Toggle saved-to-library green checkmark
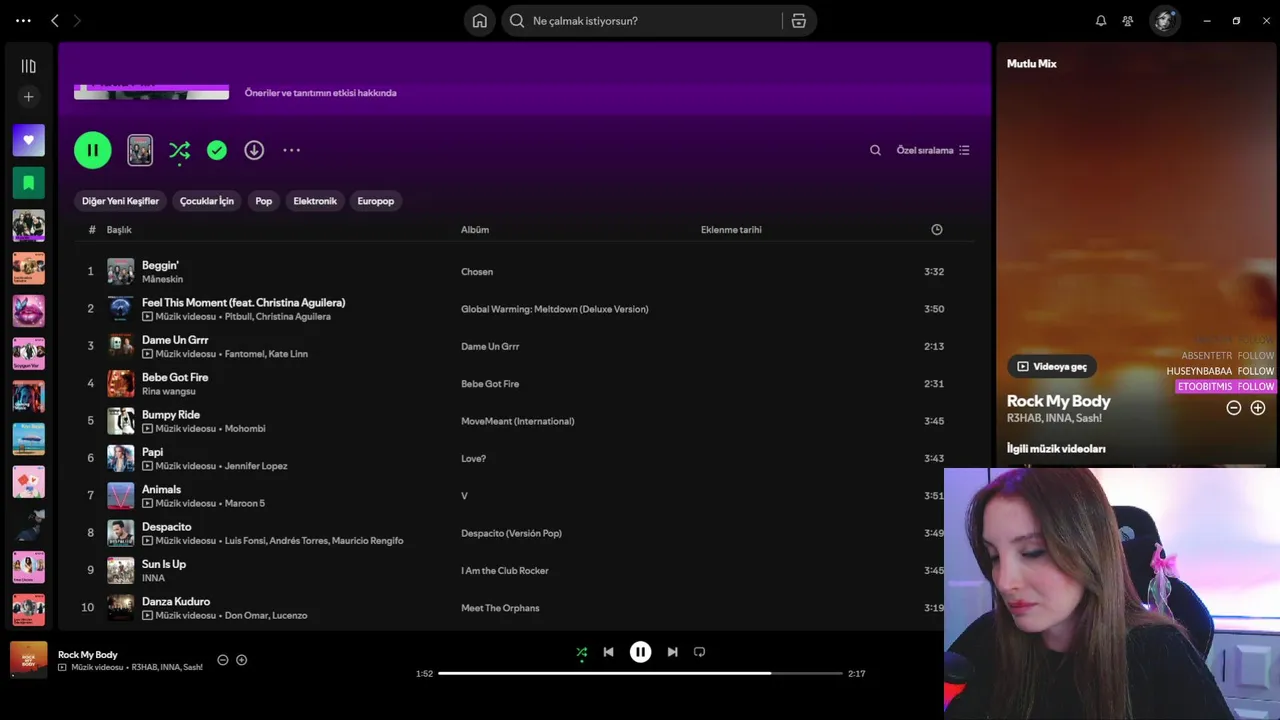The height and width of the screenshot is (720, 1280). (x=217, y=150)
